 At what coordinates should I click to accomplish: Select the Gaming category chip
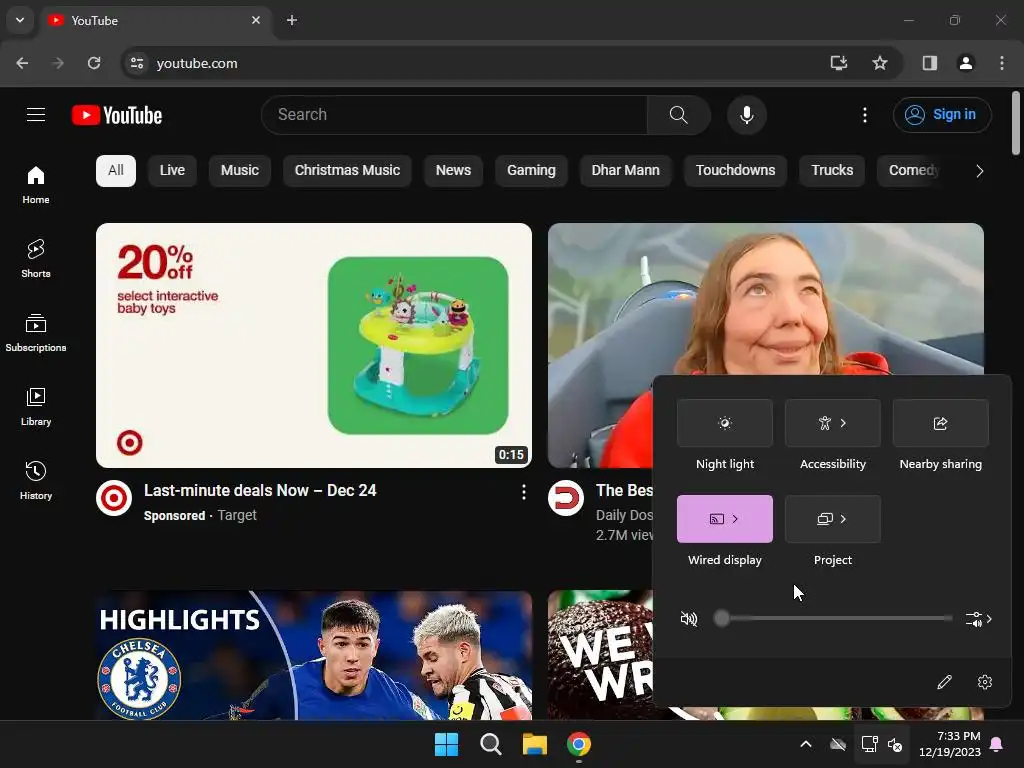click(532, 170)
